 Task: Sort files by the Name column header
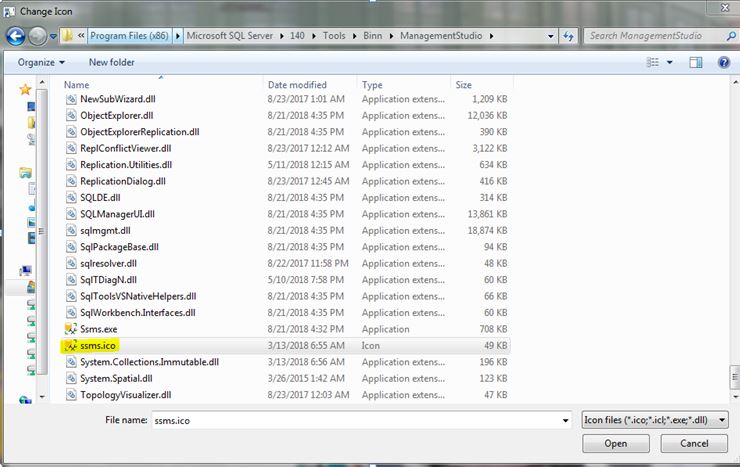[x=77, y=85]
